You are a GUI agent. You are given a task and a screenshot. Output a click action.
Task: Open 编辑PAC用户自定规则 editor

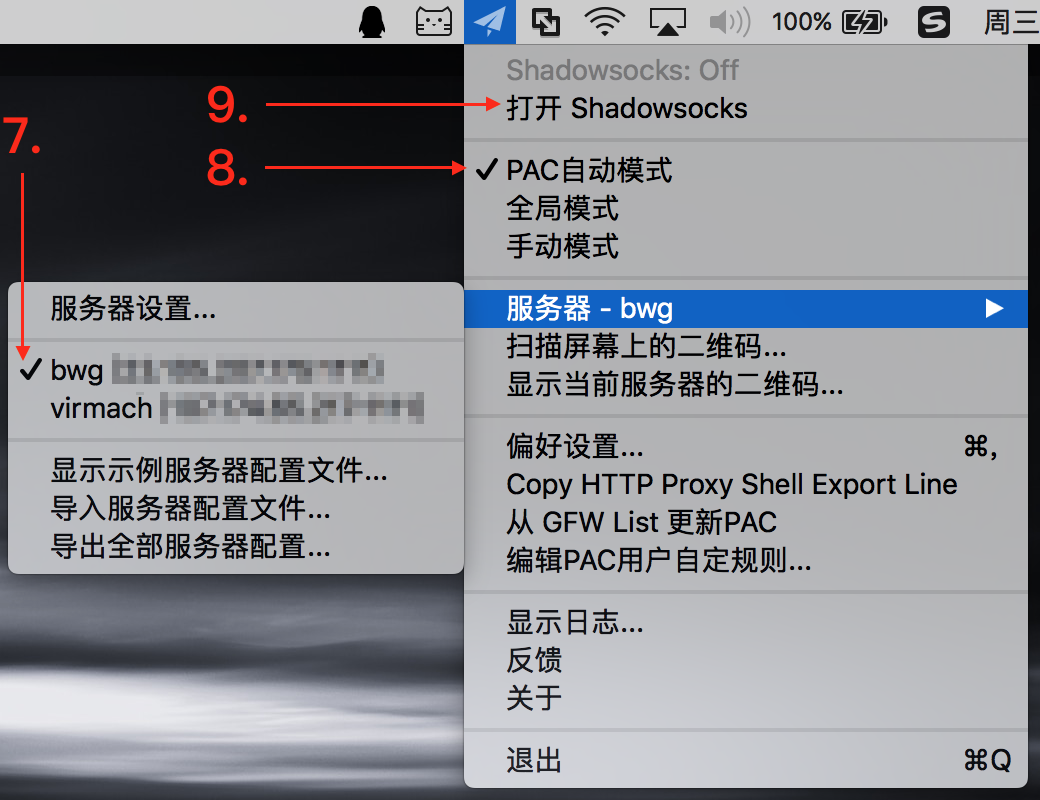(746, 561)
